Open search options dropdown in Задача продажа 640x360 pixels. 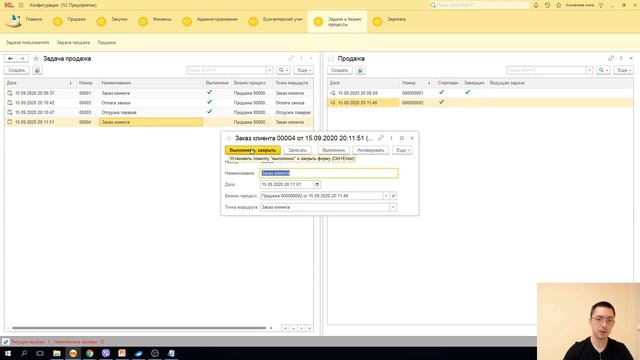point(283,70)
